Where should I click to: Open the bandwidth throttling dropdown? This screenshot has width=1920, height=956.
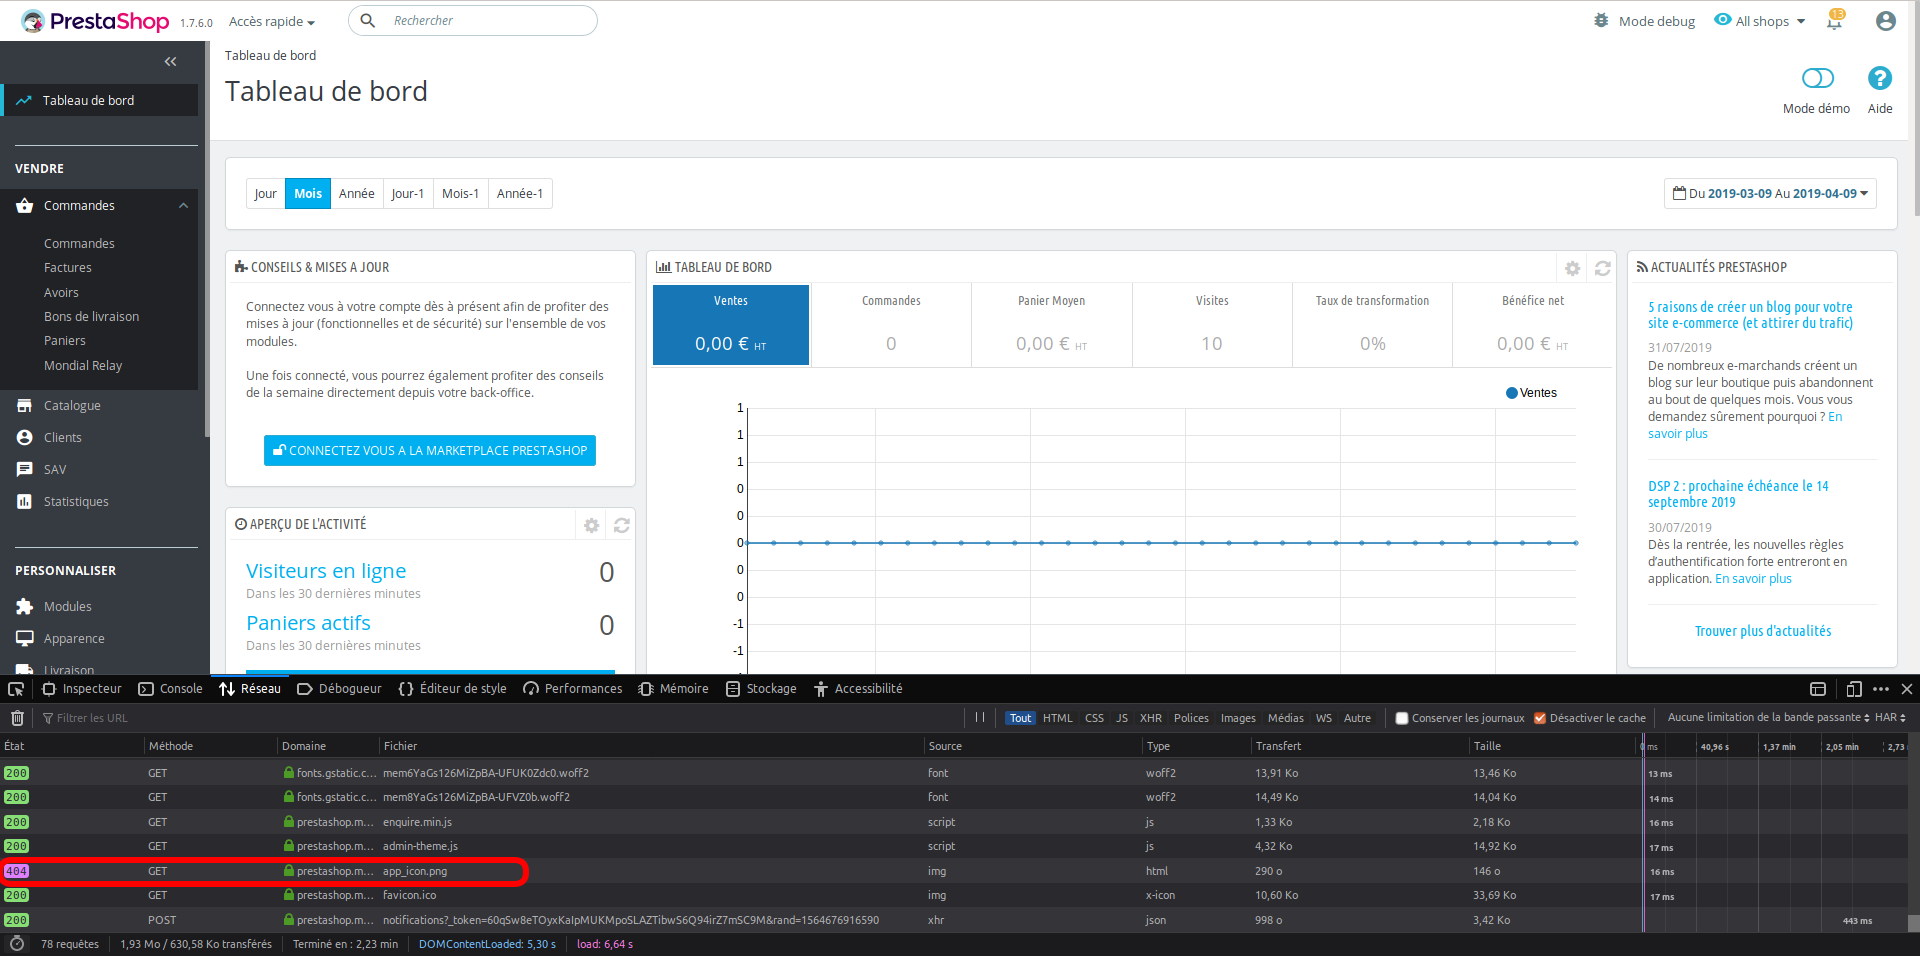(1768, 718)
